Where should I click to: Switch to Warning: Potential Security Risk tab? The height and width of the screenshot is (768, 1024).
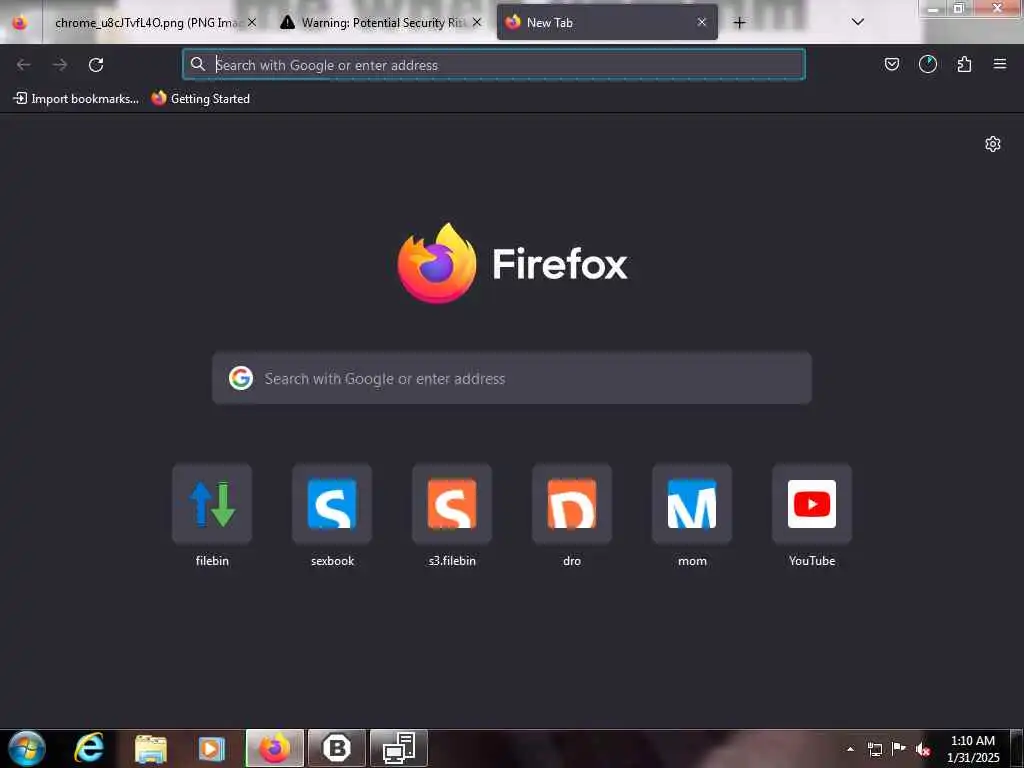pyautogui.click(x=381, y=22)
